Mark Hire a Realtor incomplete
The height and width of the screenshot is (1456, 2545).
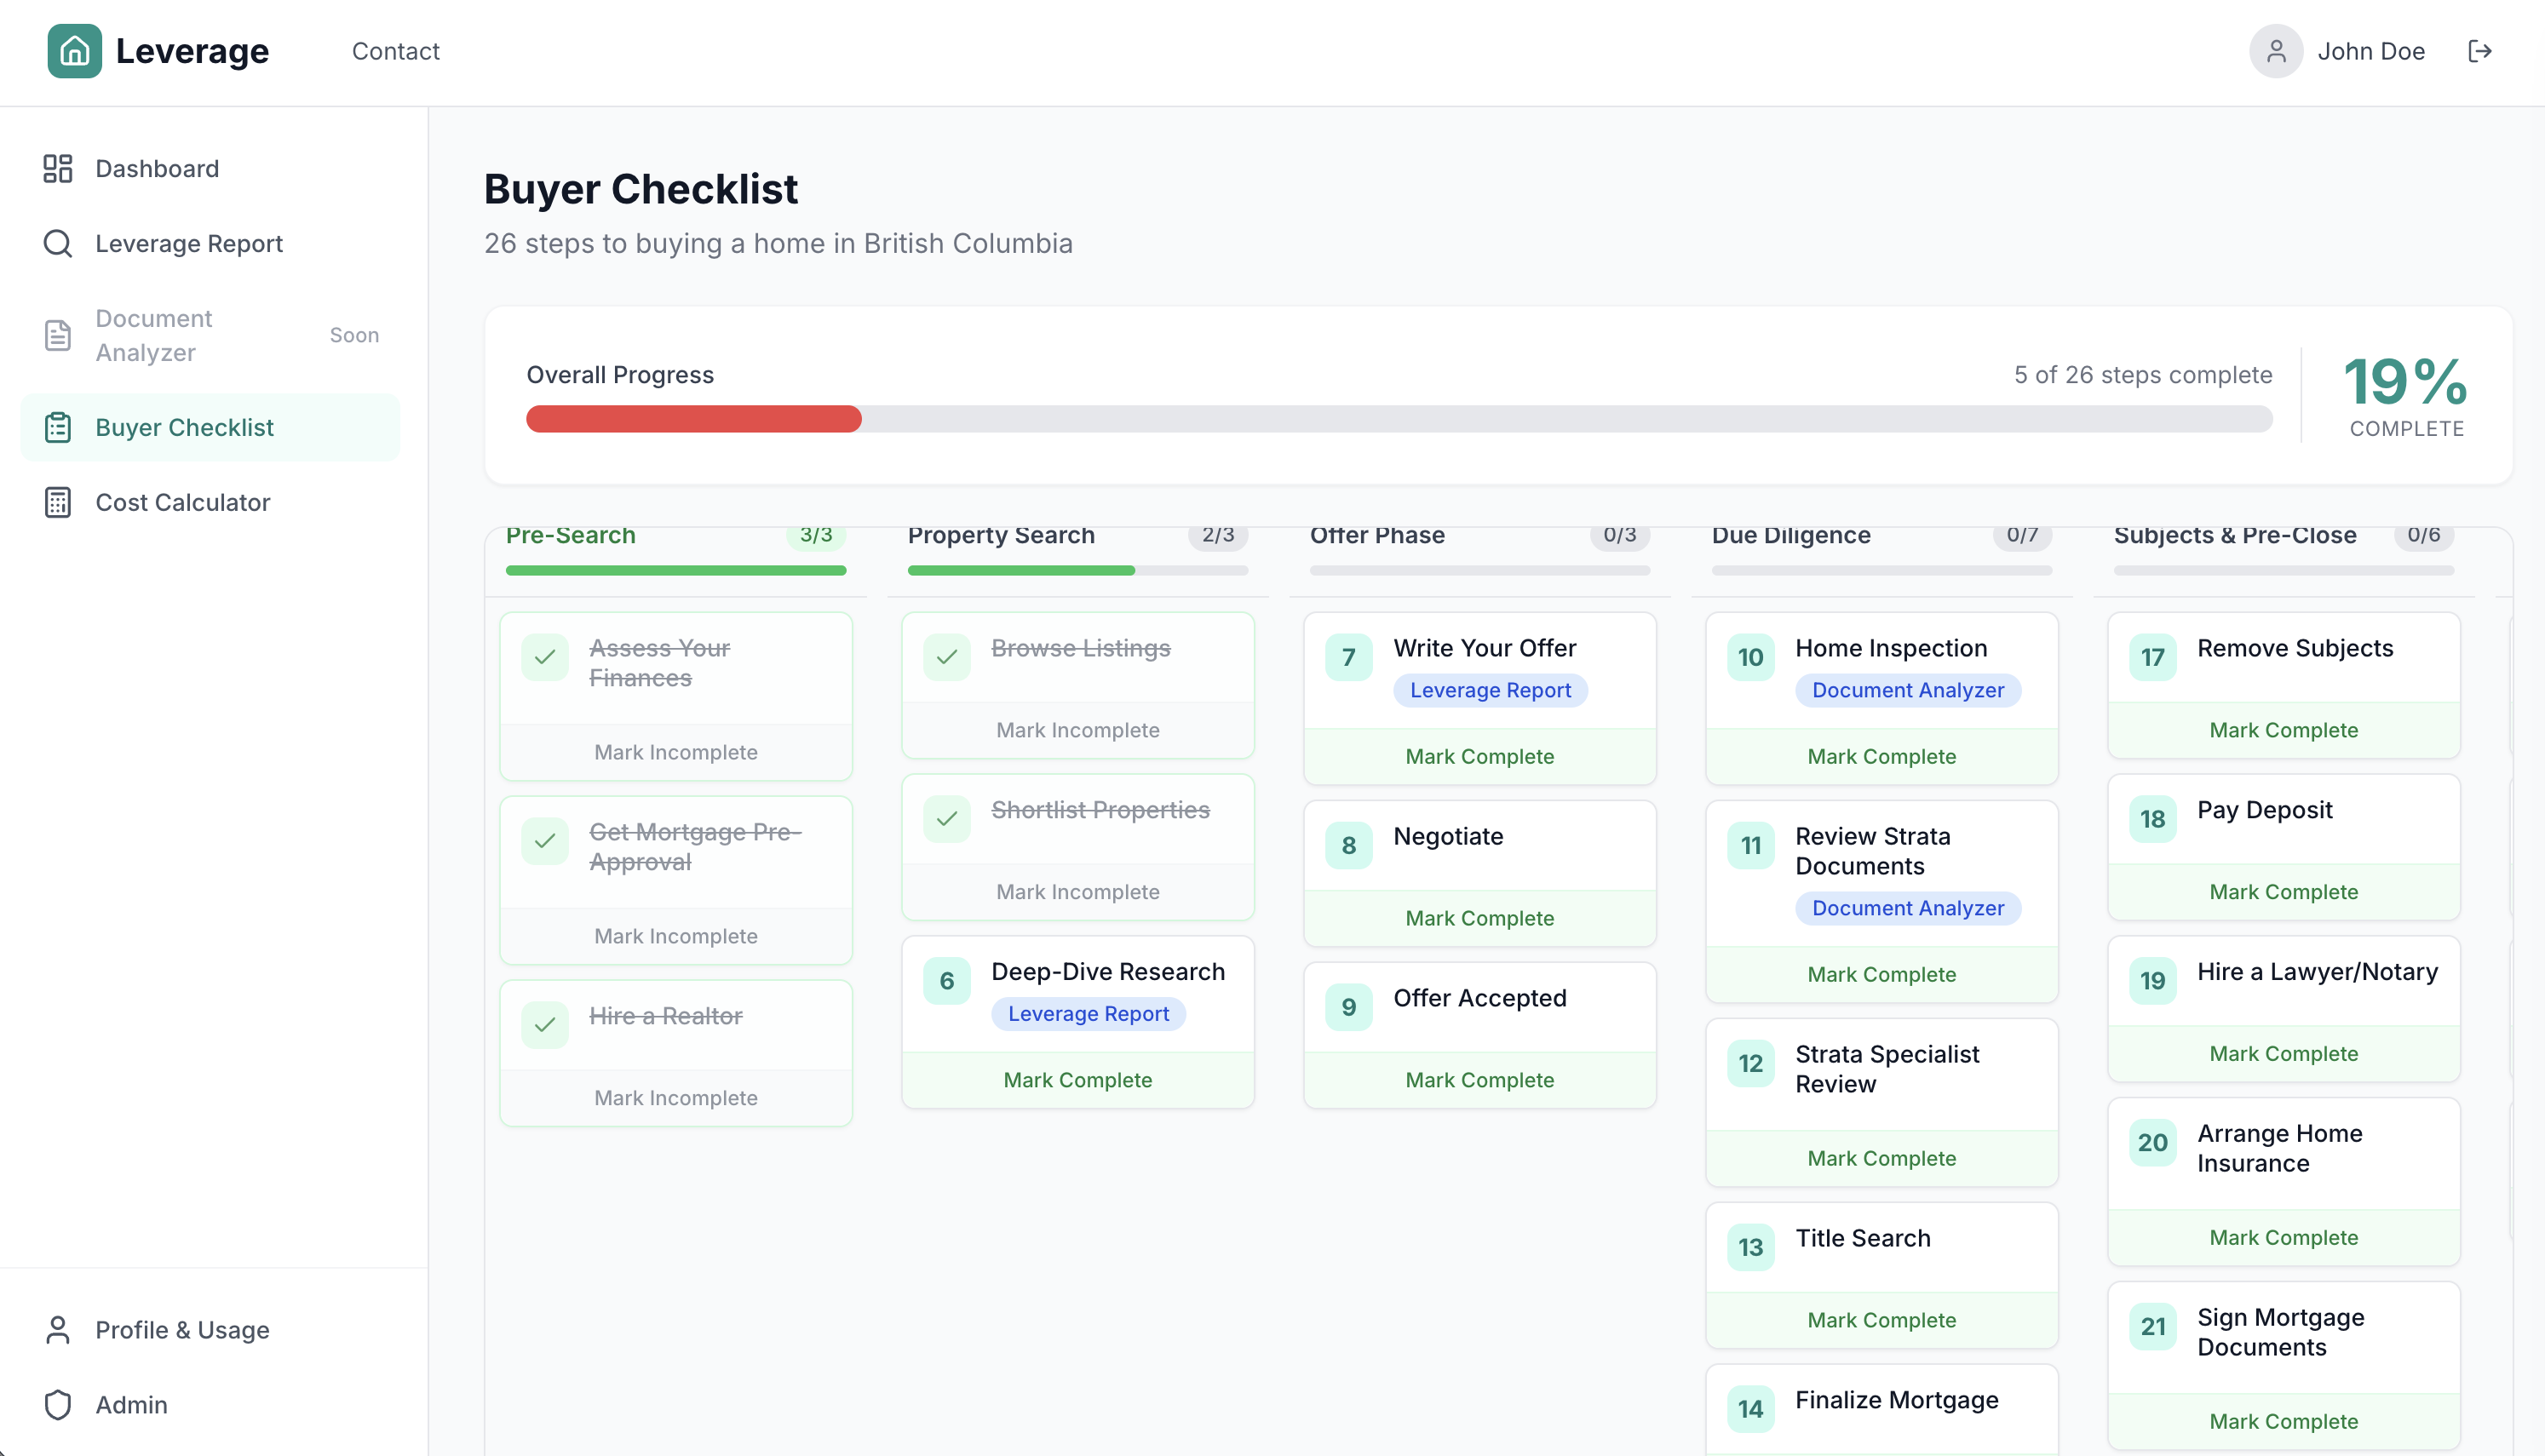[x=676, y=1098]
